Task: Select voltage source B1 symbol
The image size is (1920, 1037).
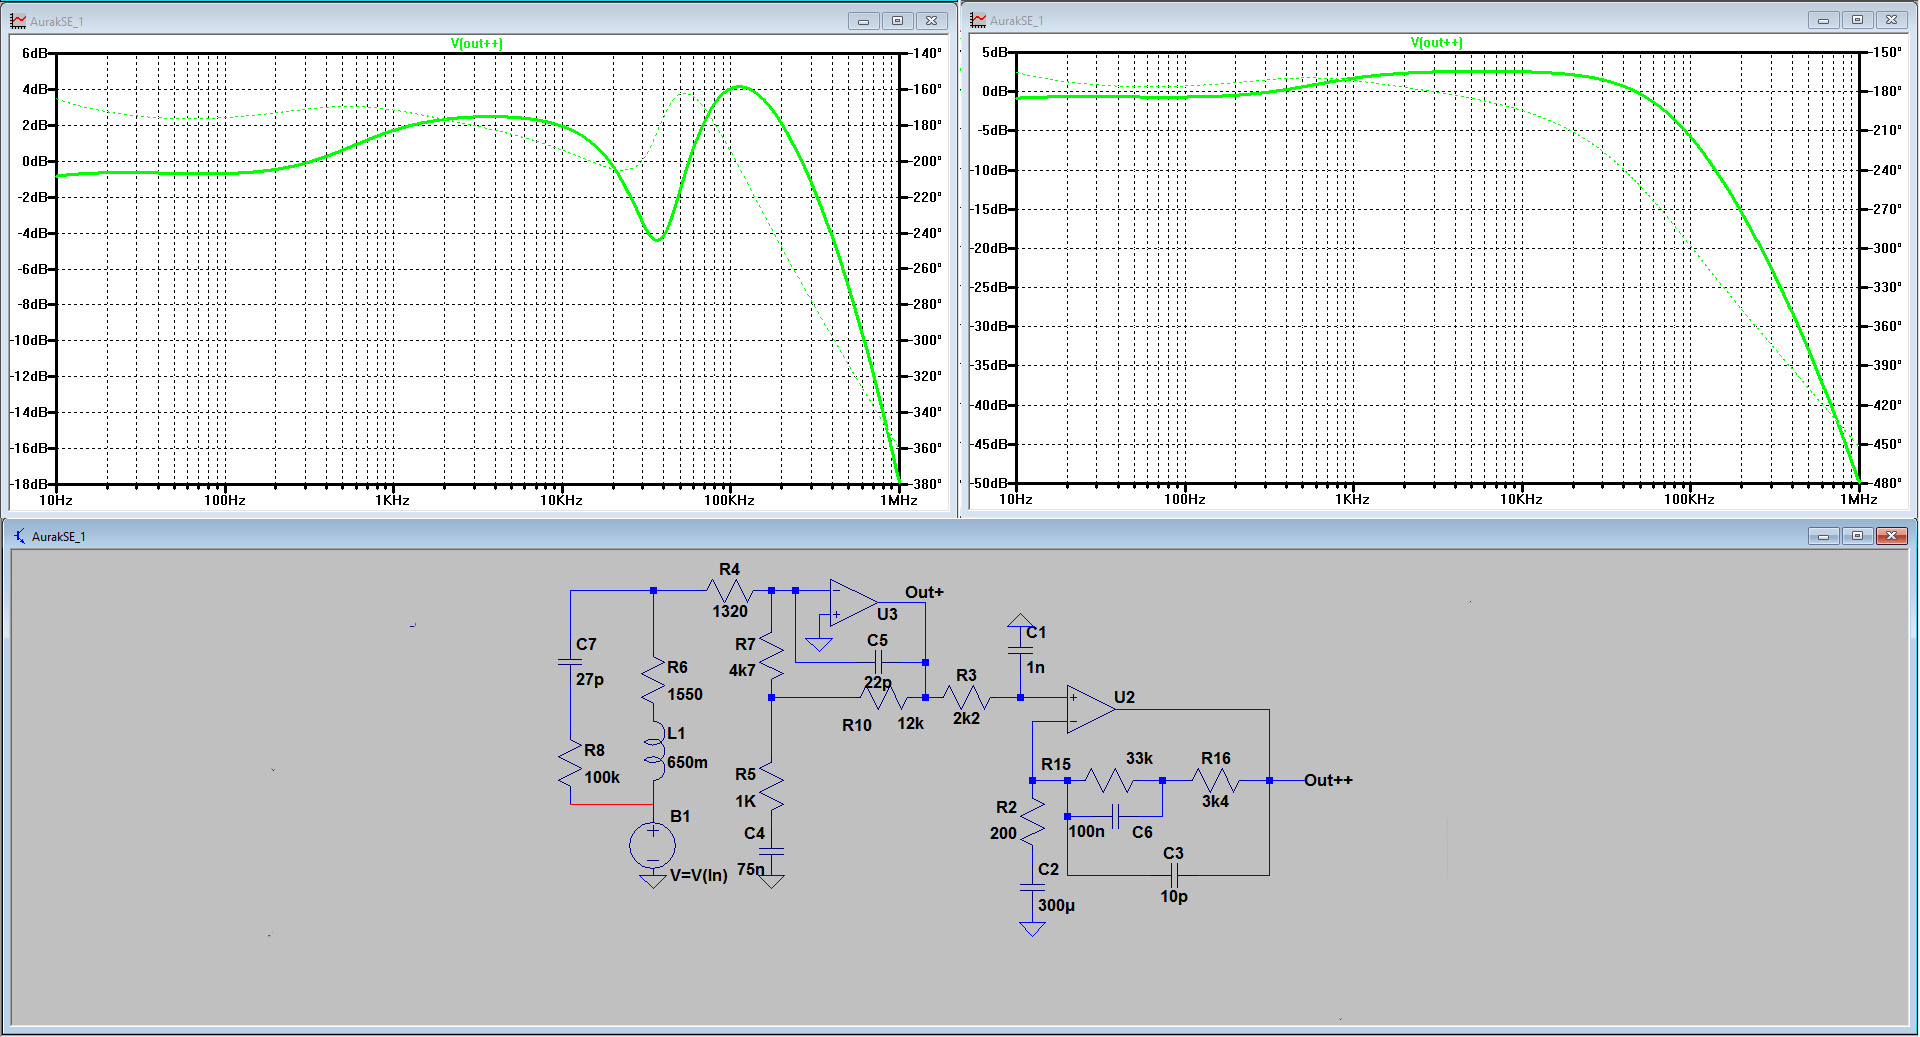Action: click(652, 846)
